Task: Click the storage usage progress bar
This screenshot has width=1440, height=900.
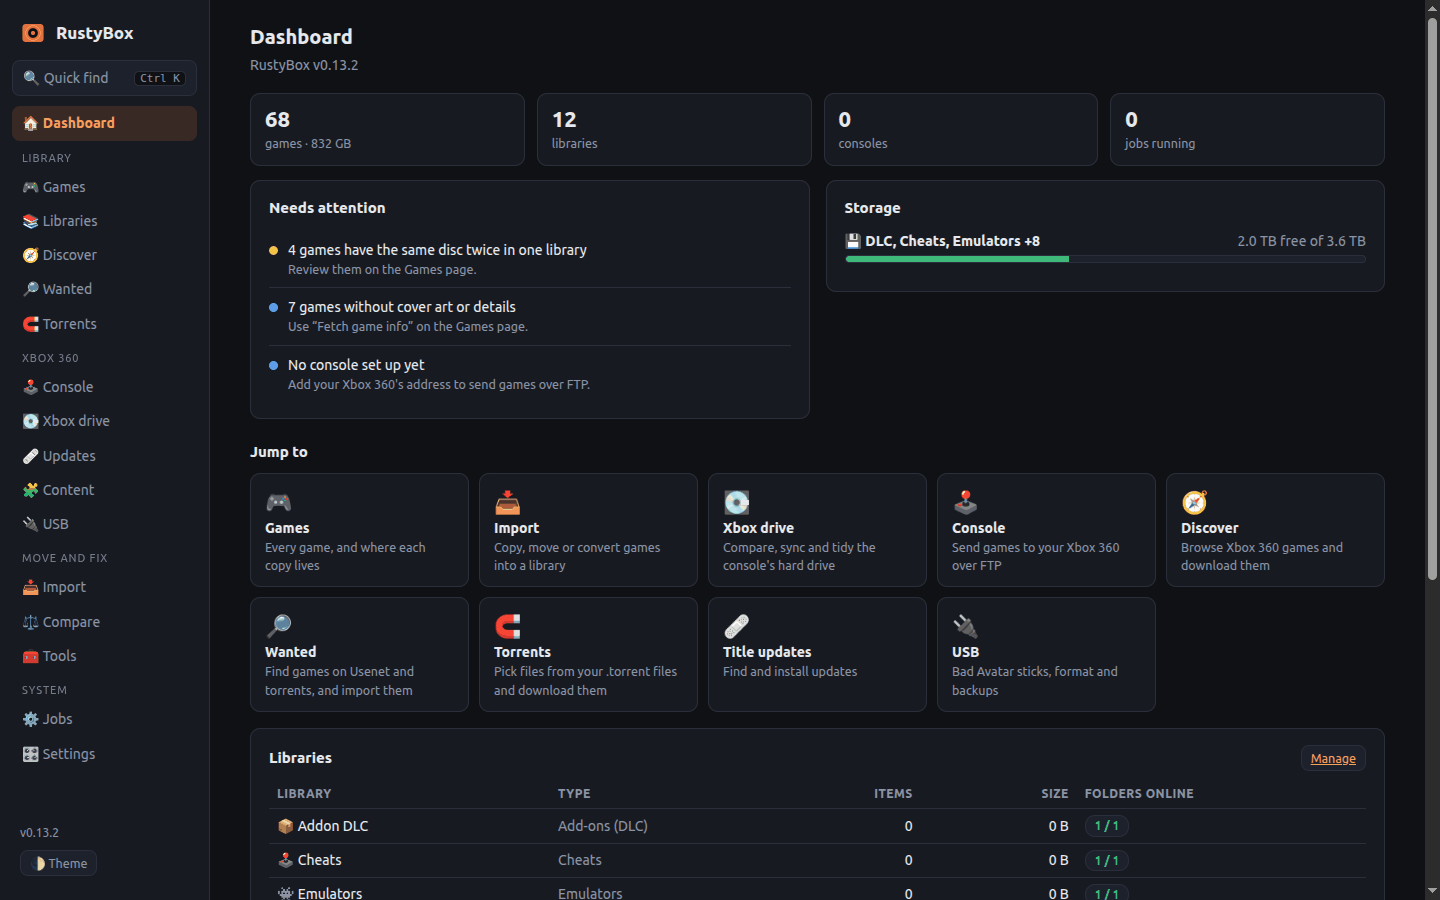Action: pos(1105,259)
